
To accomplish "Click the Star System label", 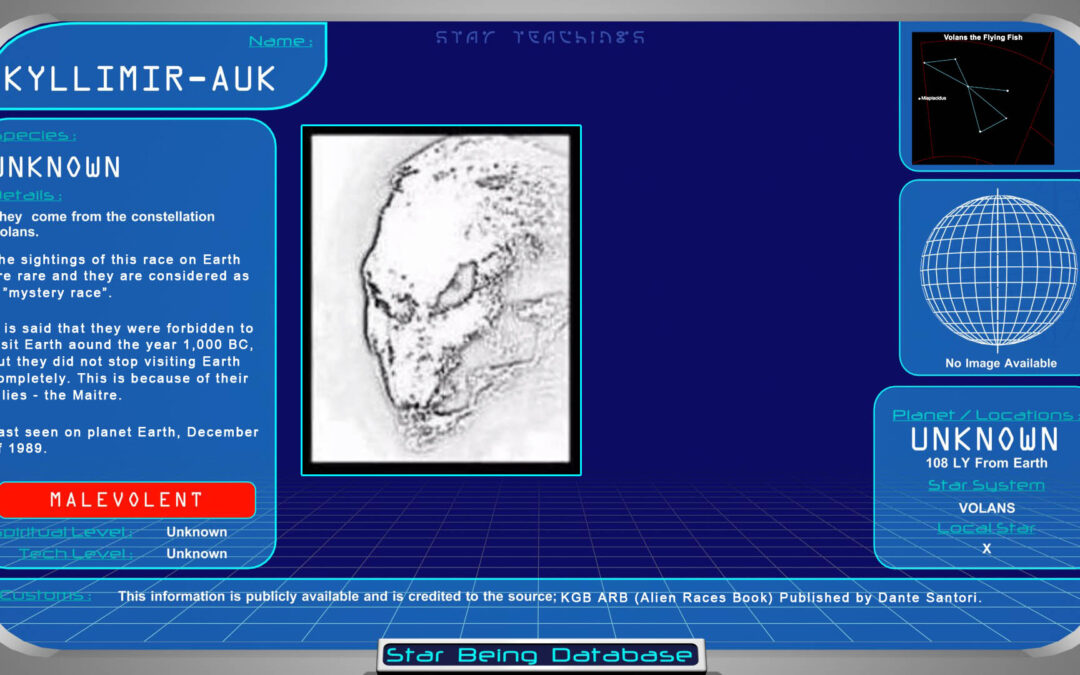I will (986, 485).
